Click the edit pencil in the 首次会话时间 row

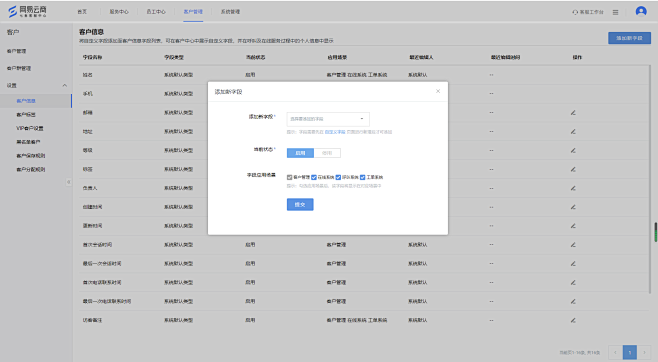[x=573, y=245]
